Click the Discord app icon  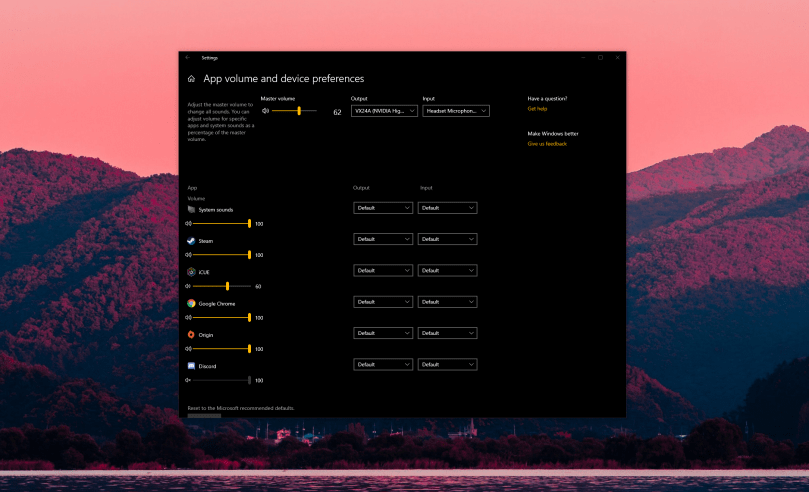(x=191, y=366)
